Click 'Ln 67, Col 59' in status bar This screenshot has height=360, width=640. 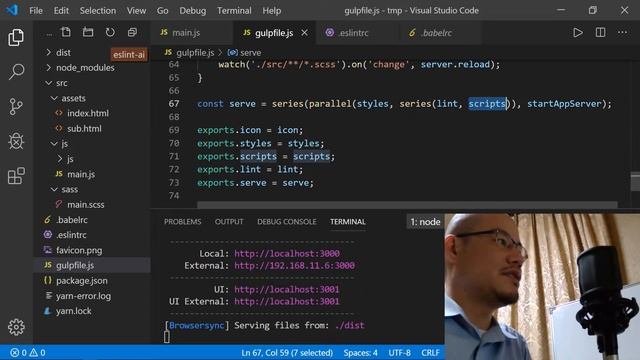tap(287, 353)
